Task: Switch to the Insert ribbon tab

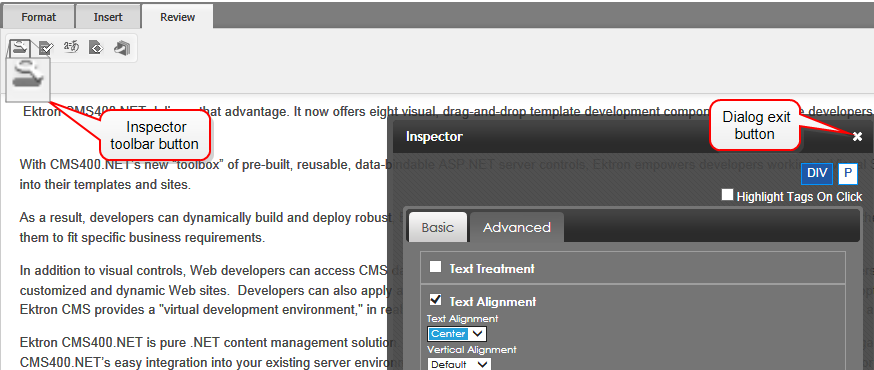Action: tap(108, 17)
